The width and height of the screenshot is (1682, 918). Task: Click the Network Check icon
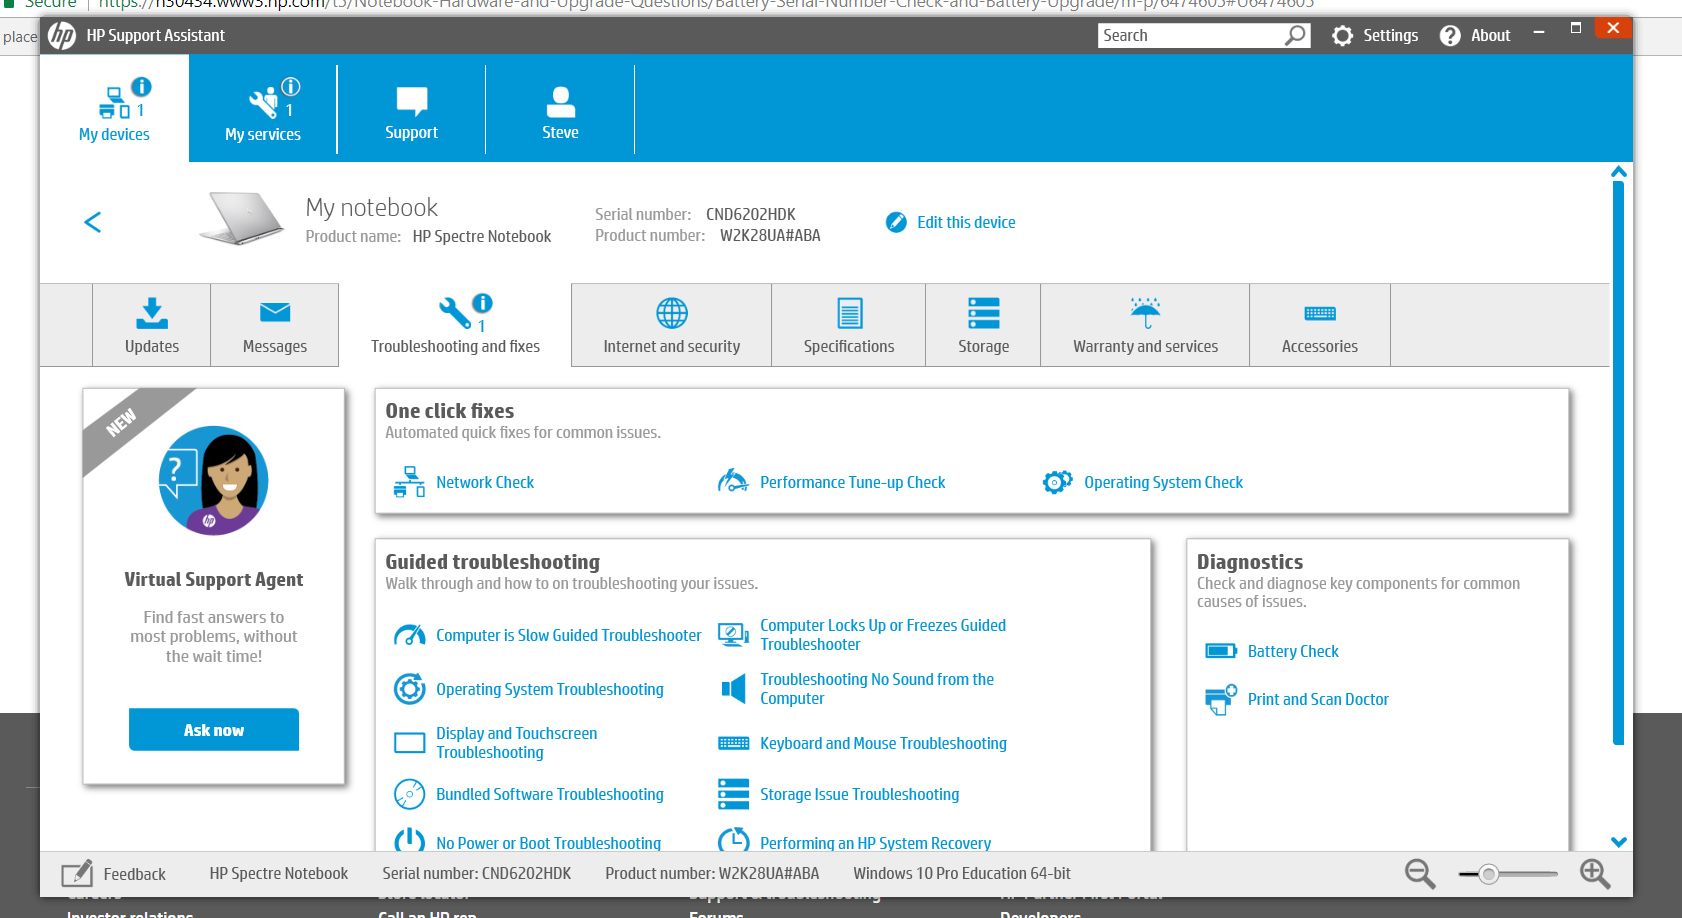click(x=409, y=482)
